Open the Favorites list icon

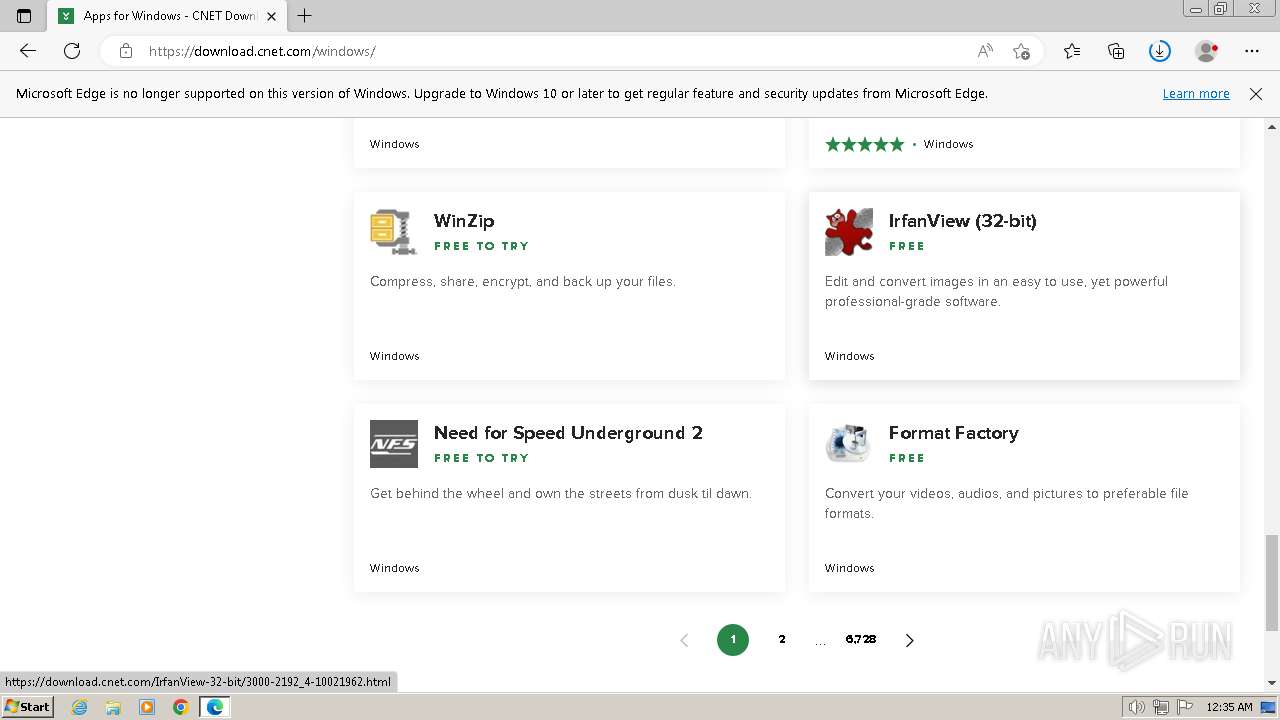tap(1072, 51)
